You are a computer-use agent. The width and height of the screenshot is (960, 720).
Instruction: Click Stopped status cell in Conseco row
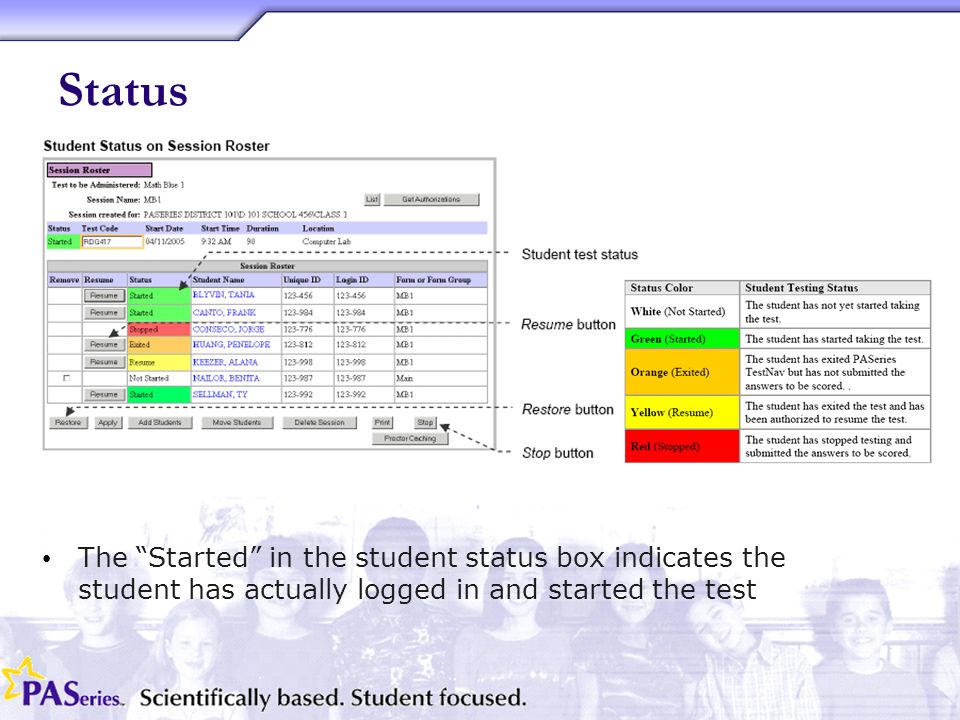click(x=159, y=329)
